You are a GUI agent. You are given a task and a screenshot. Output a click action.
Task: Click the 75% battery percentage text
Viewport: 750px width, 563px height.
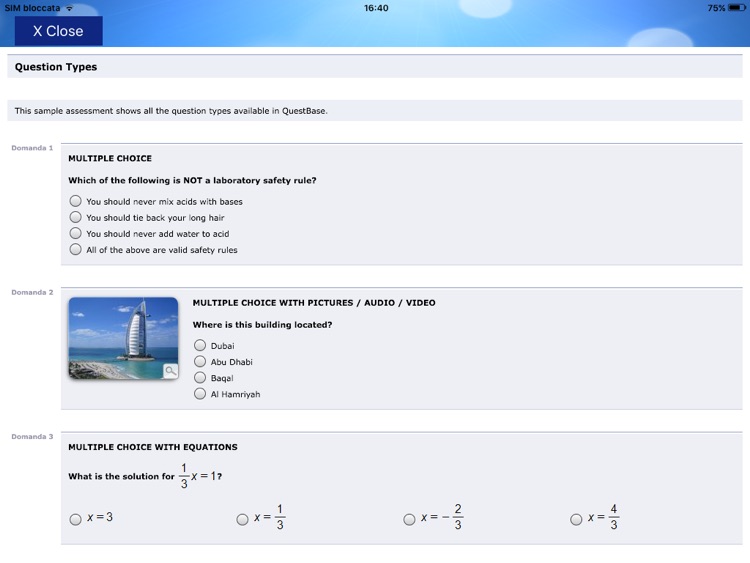pos(716,8)
